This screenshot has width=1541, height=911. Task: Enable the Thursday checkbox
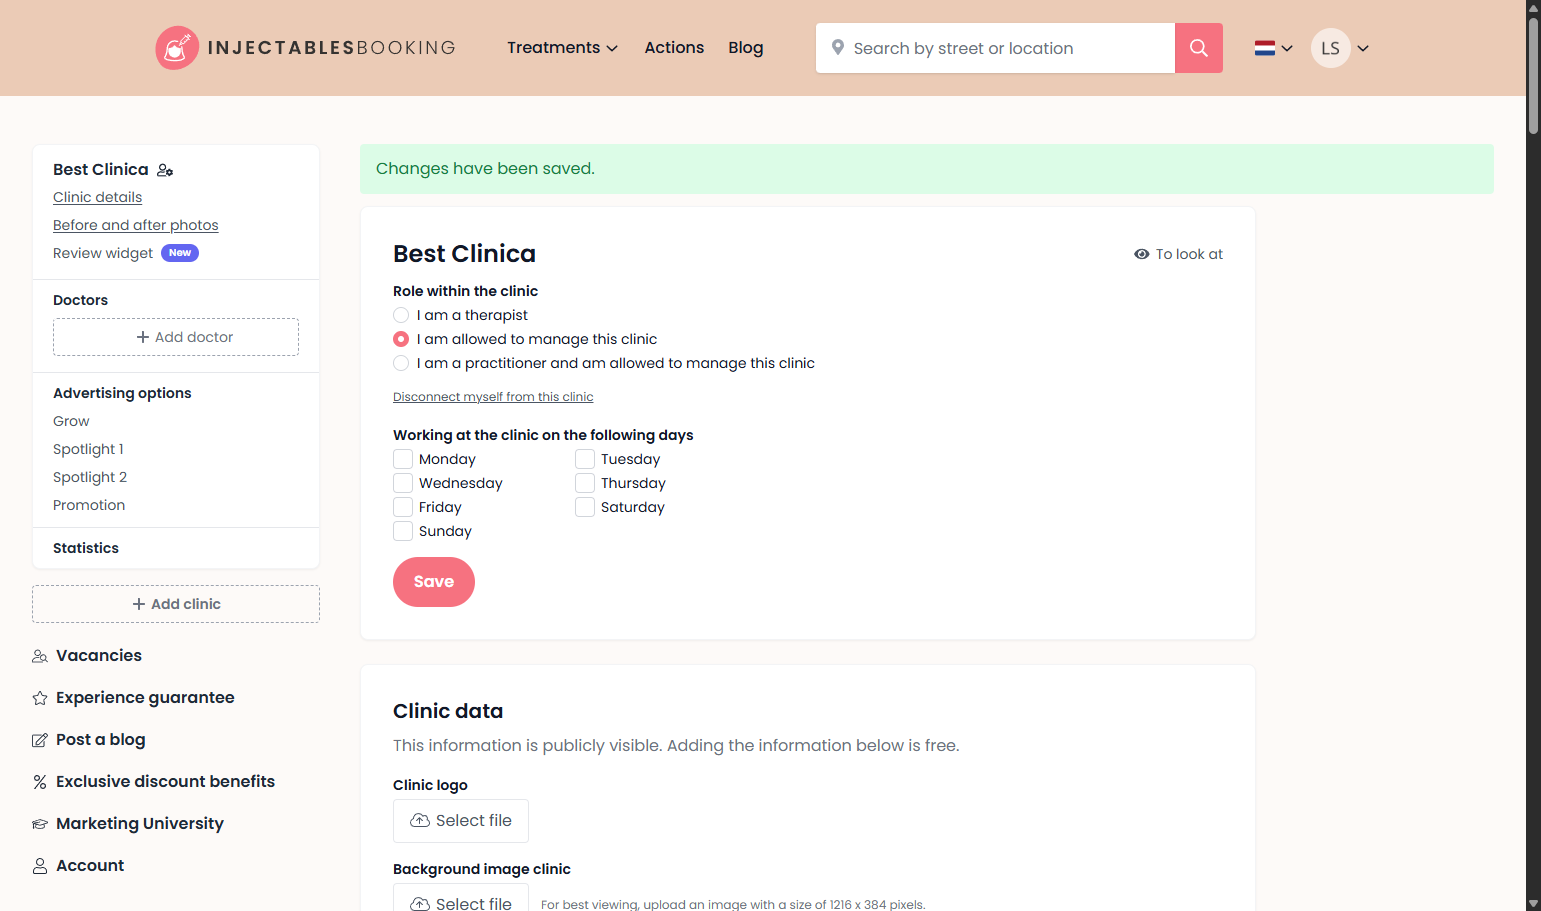[585, 483]
